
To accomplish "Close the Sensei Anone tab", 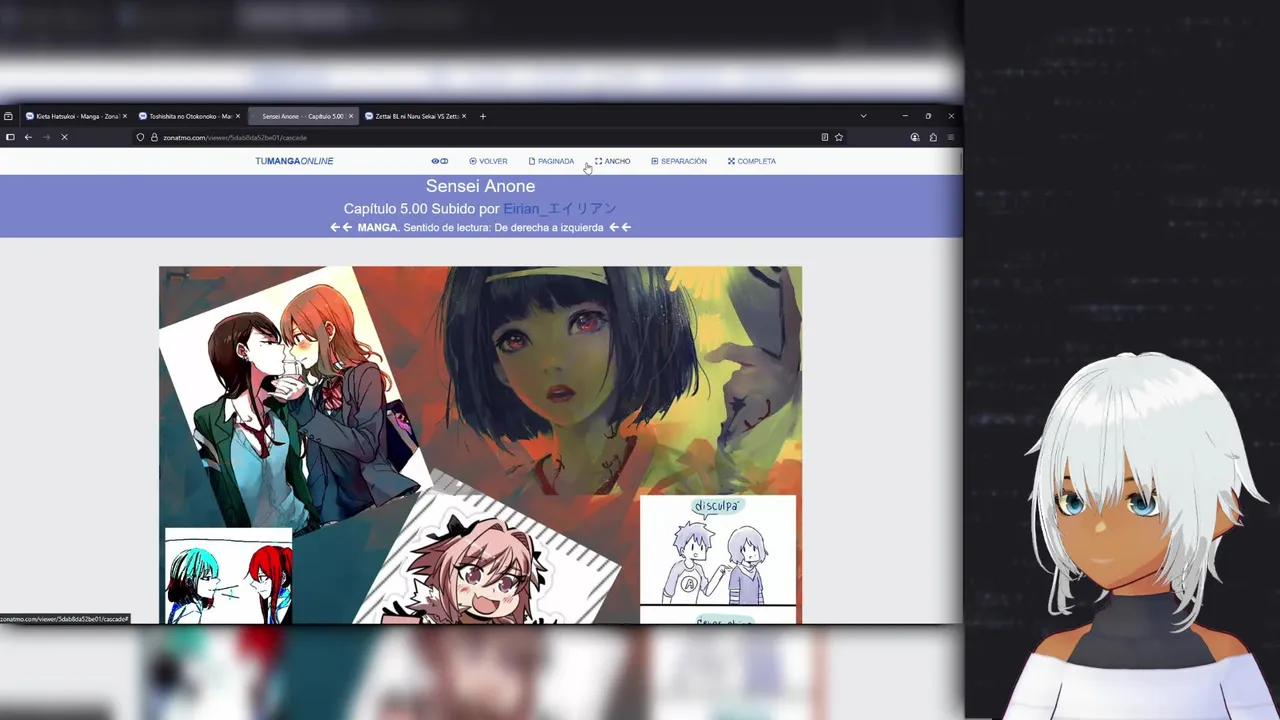I will (x=351, y=116).
